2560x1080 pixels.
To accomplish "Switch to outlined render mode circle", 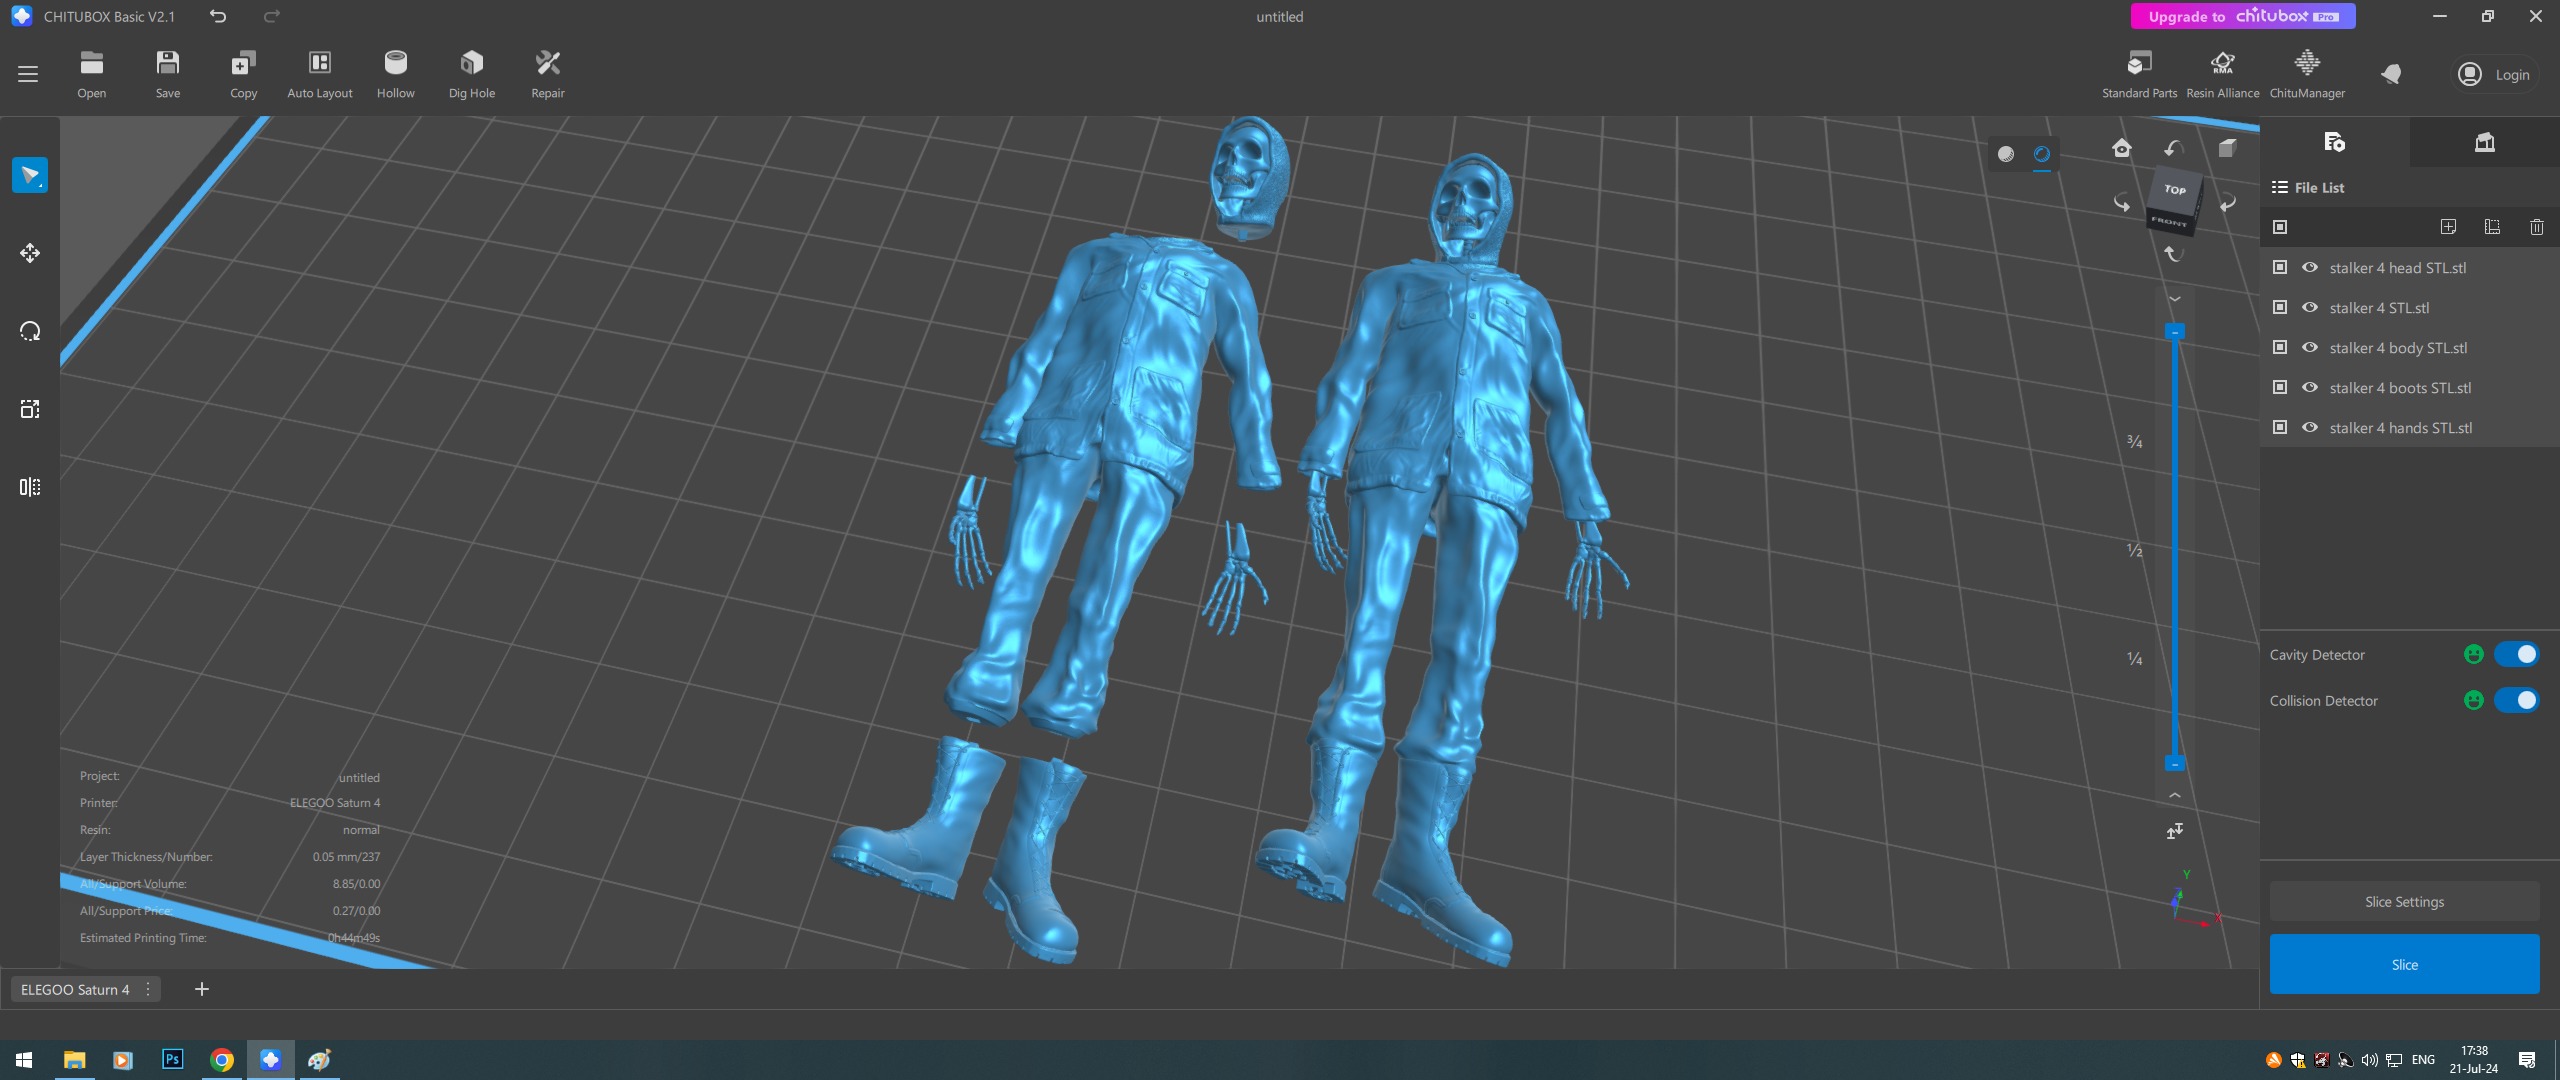I will (2042, 154).
